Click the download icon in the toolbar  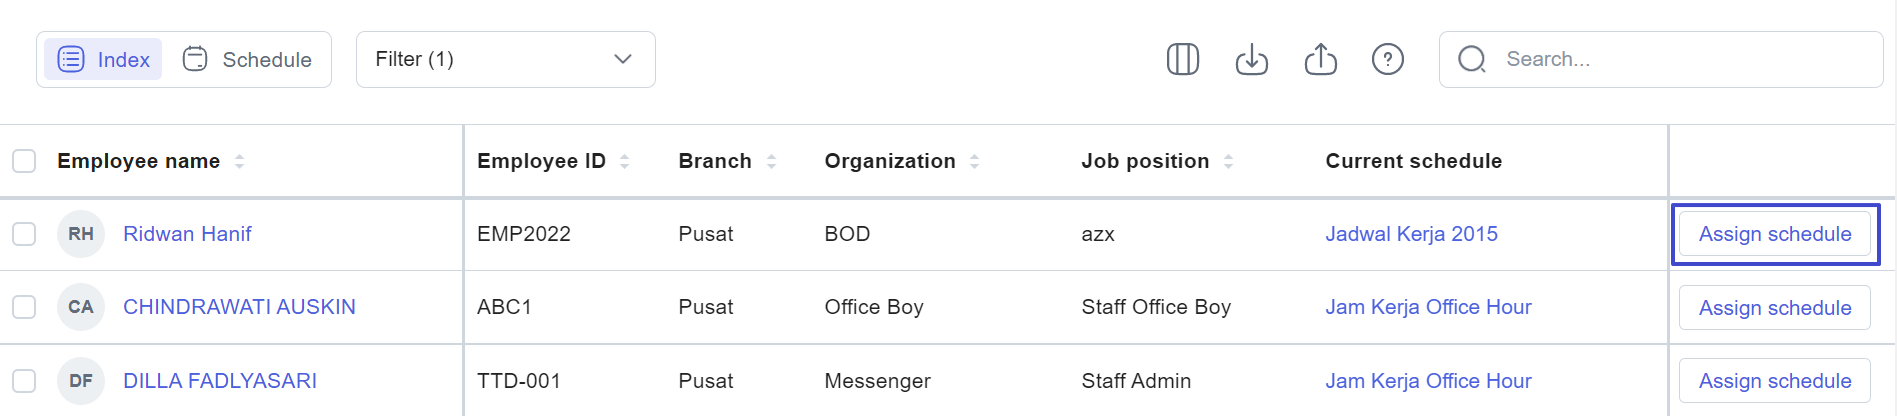click(x=1251, y=59)
